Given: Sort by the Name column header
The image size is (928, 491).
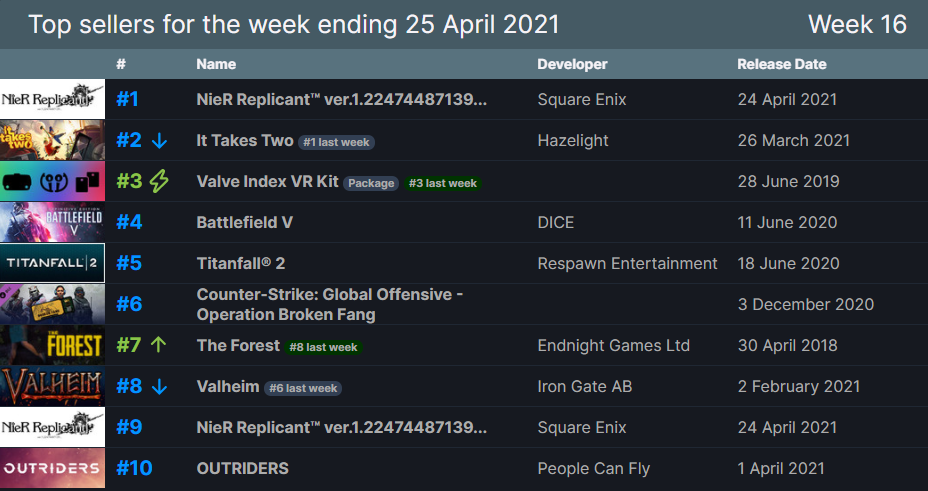Looking at the screenshot, I should pos(216,64).
